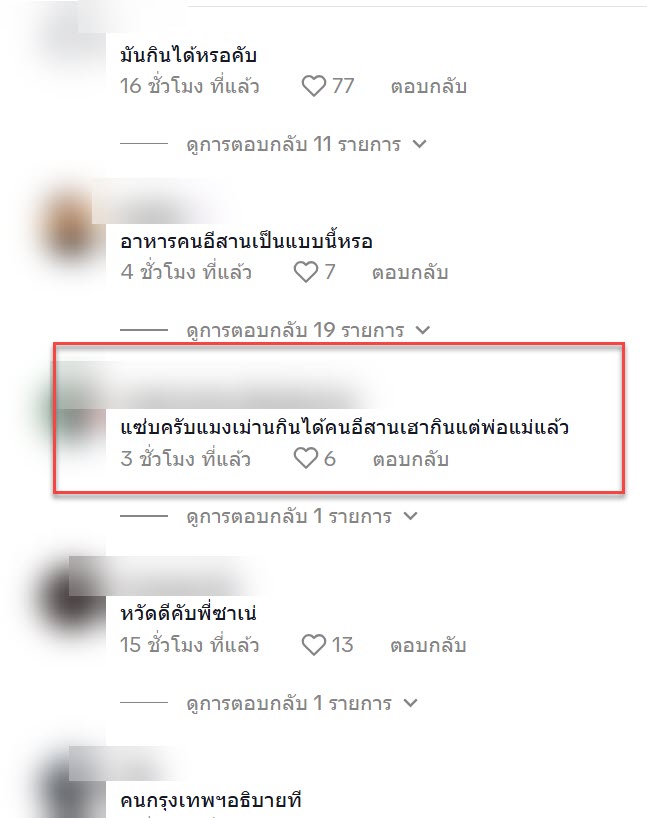Click the chevron next to 19 replies
647x818 pixels.
pos(423,330)
